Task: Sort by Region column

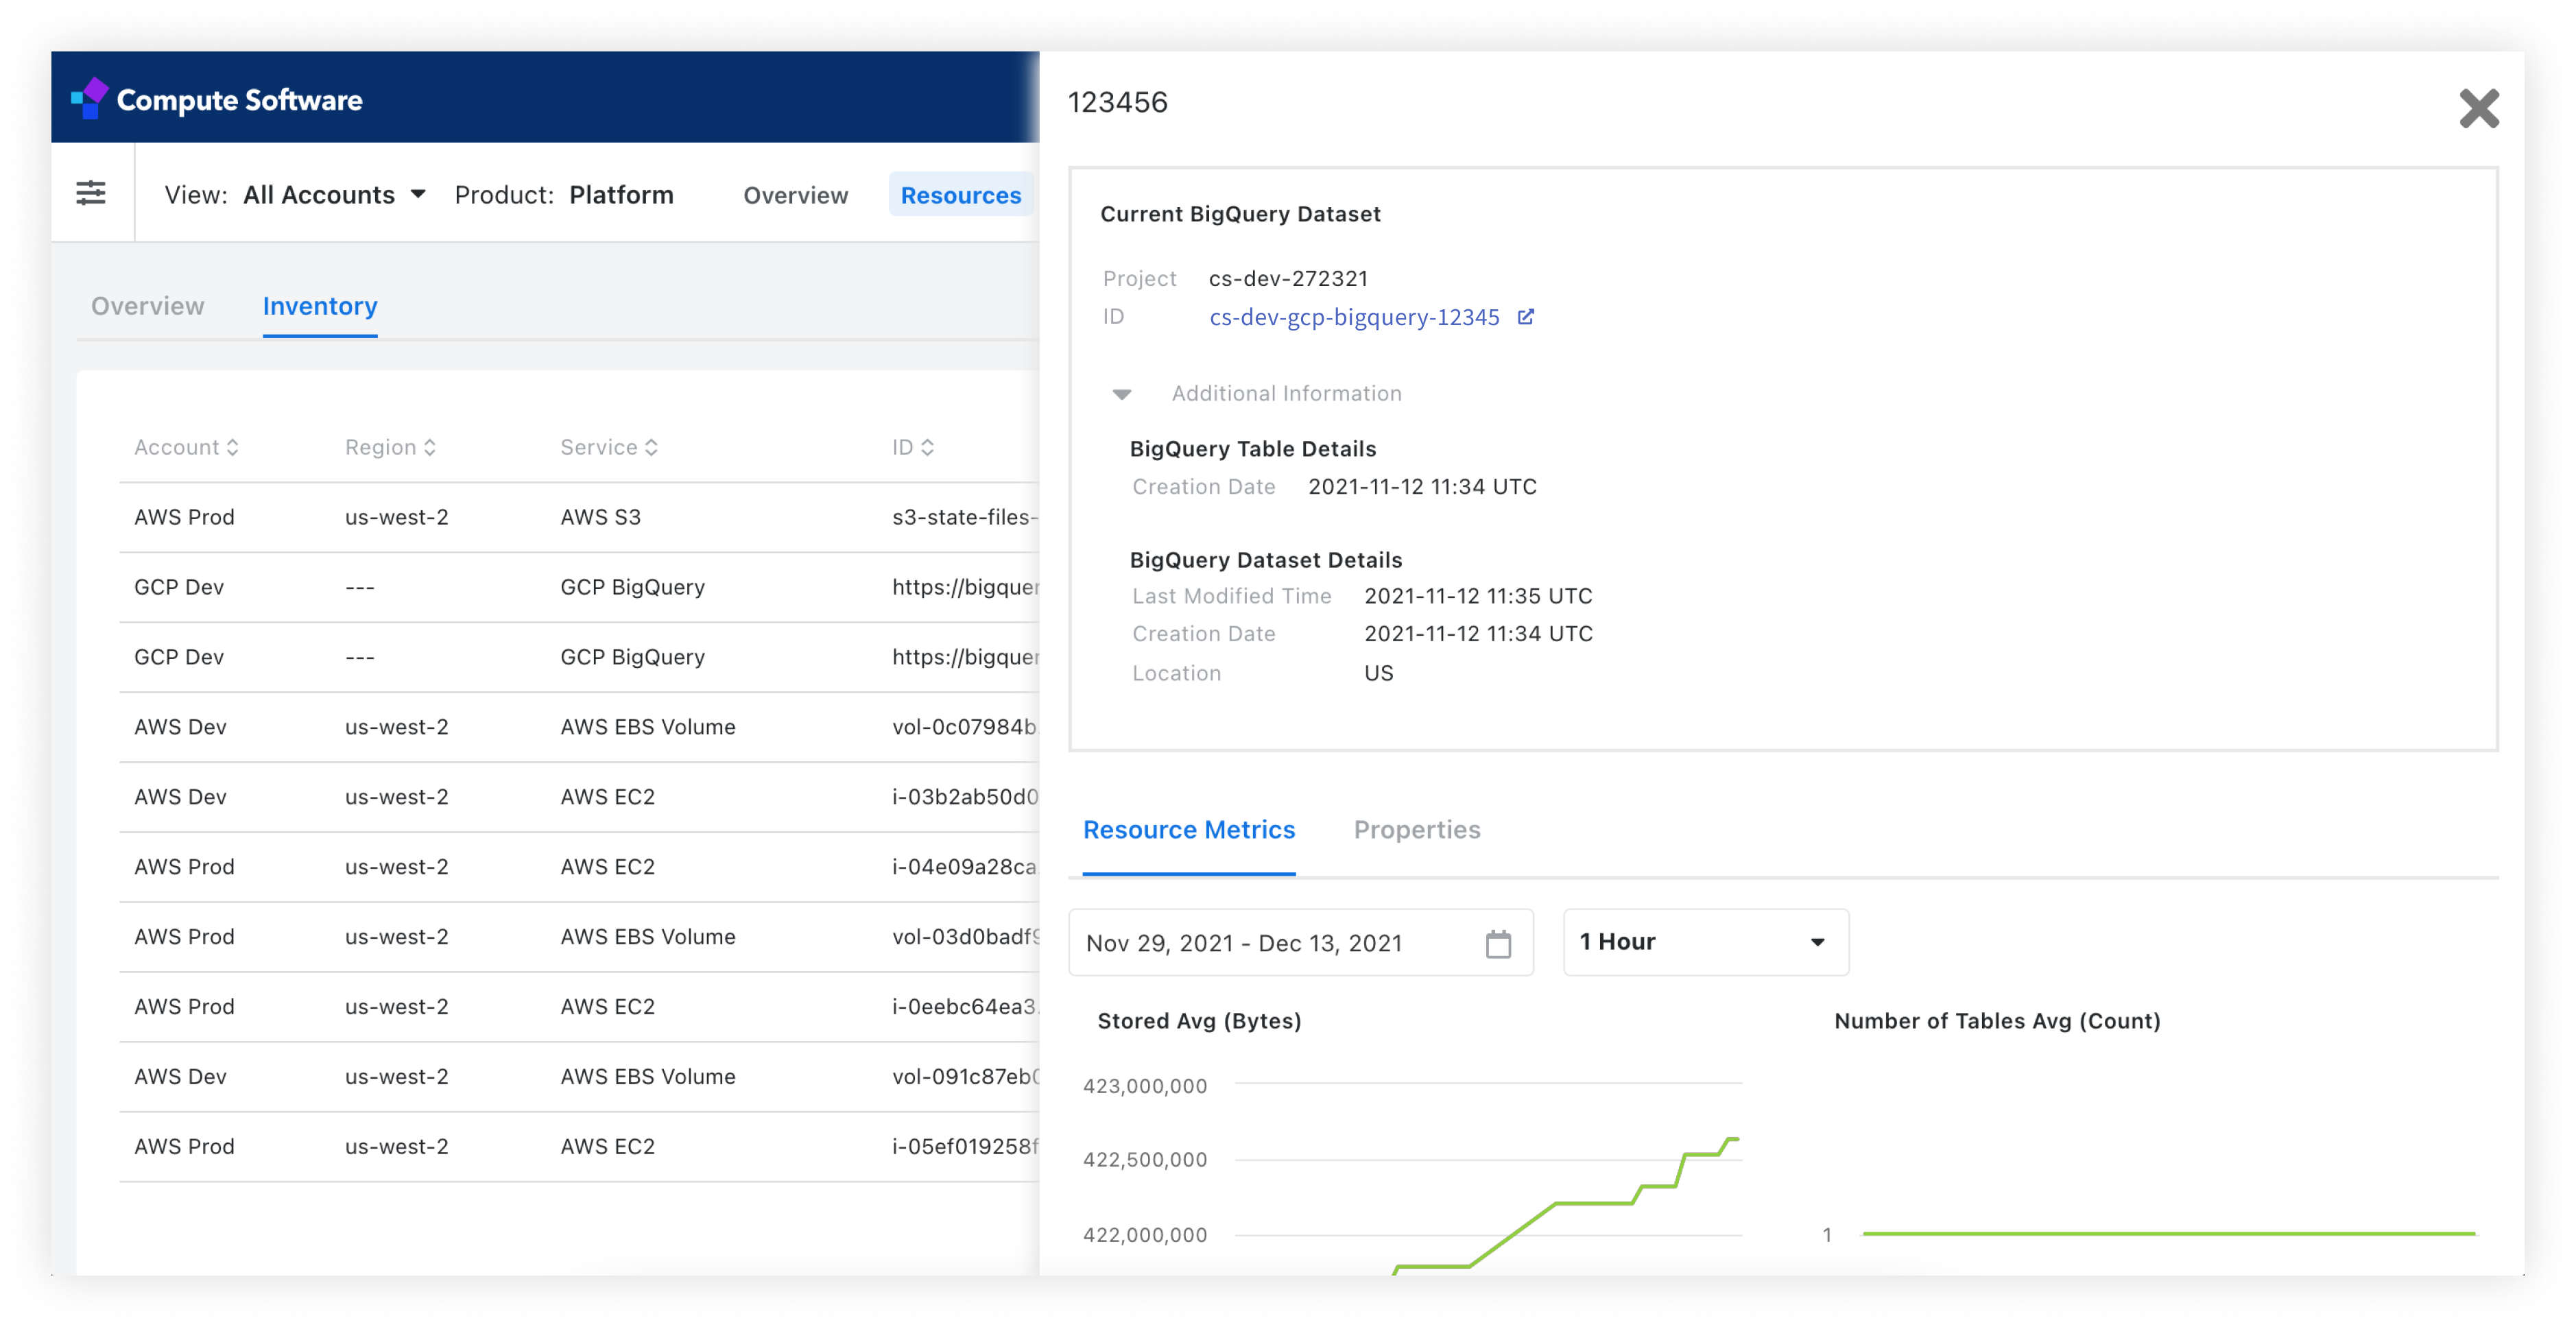Action: (390, 447)
